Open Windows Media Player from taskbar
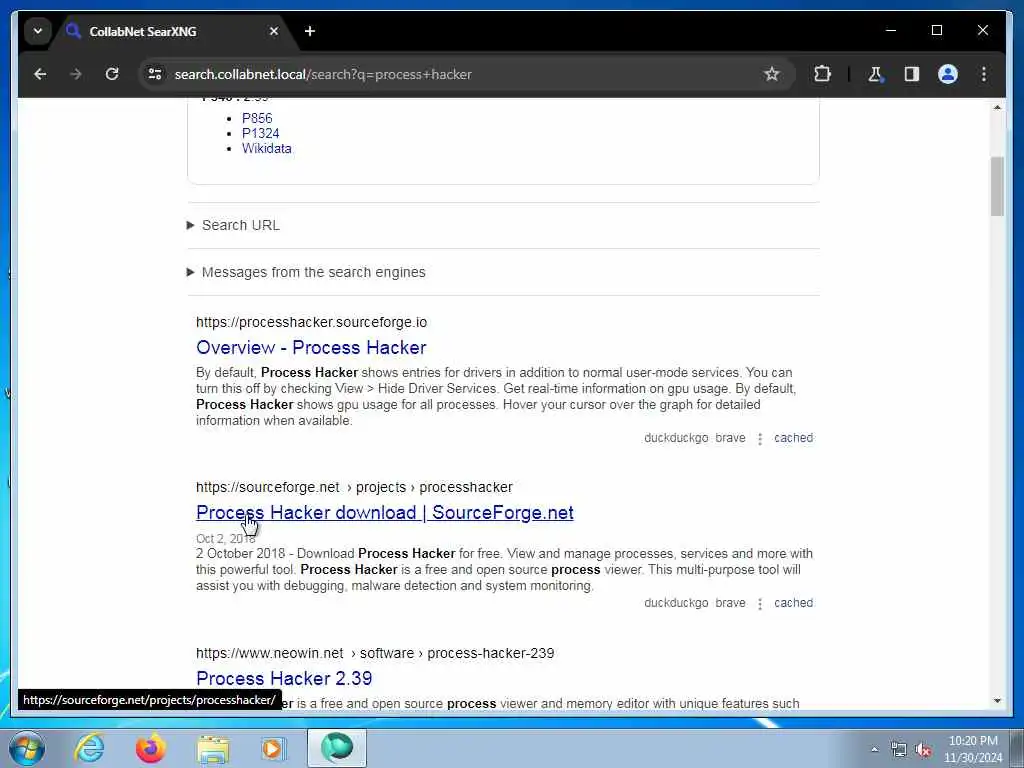Image resolution: width=1024 pixels, height=768 pixels. tap(274, 748)
